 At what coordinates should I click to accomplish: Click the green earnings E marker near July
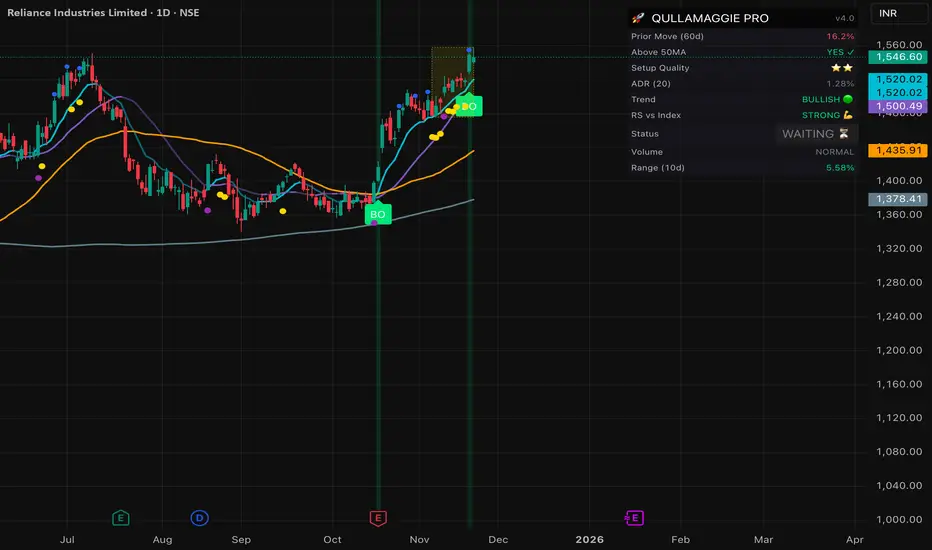121,518
